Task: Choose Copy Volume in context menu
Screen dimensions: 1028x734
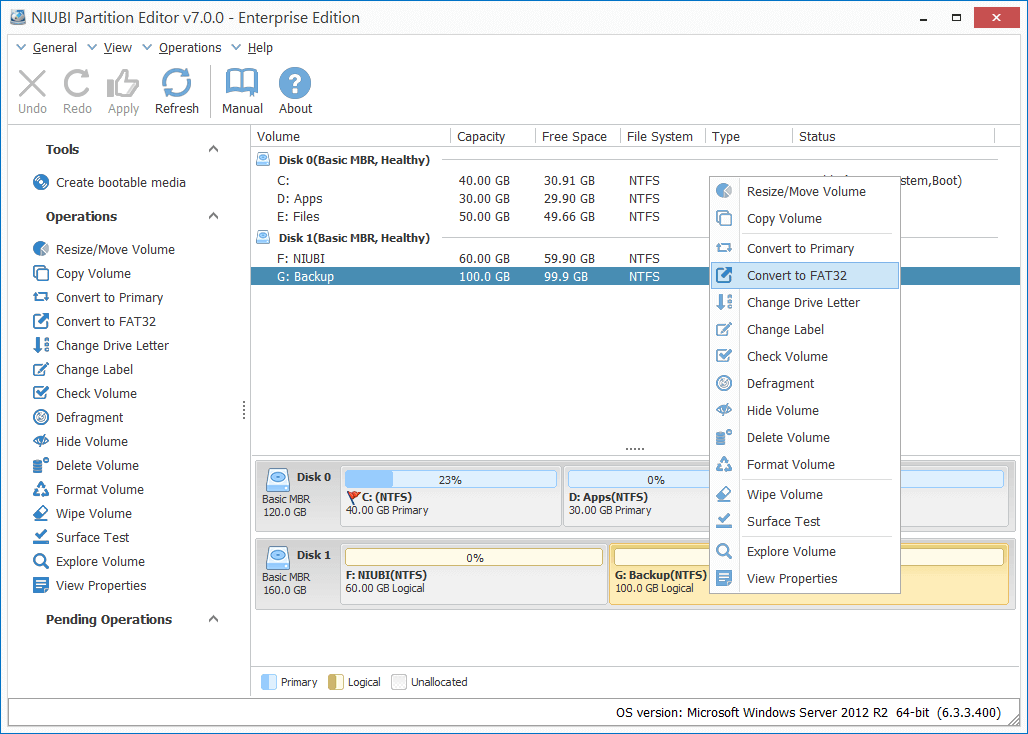Action: 805,218
